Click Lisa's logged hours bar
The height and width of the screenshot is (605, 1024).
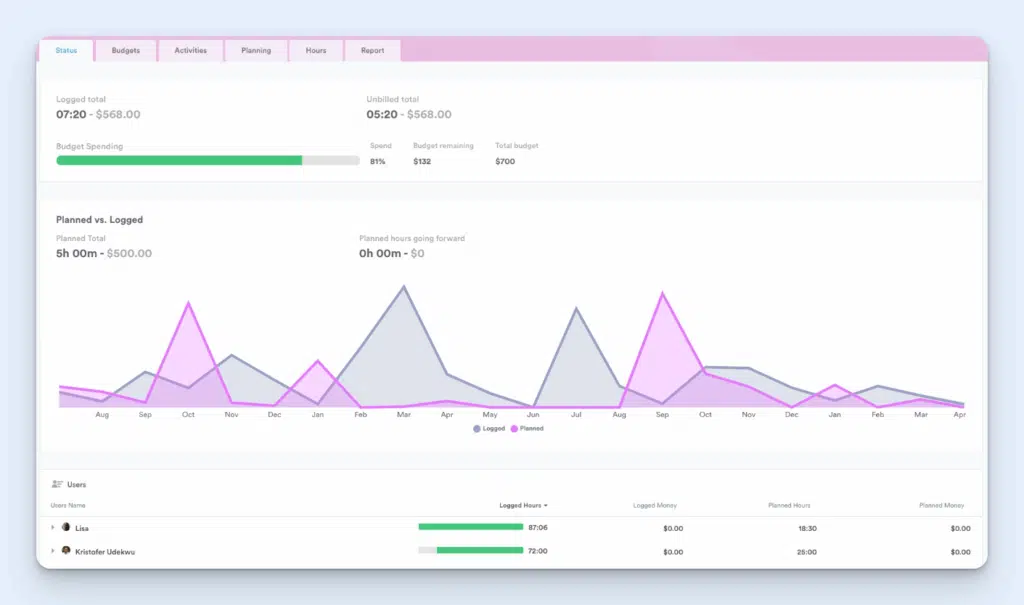point(470,527)
